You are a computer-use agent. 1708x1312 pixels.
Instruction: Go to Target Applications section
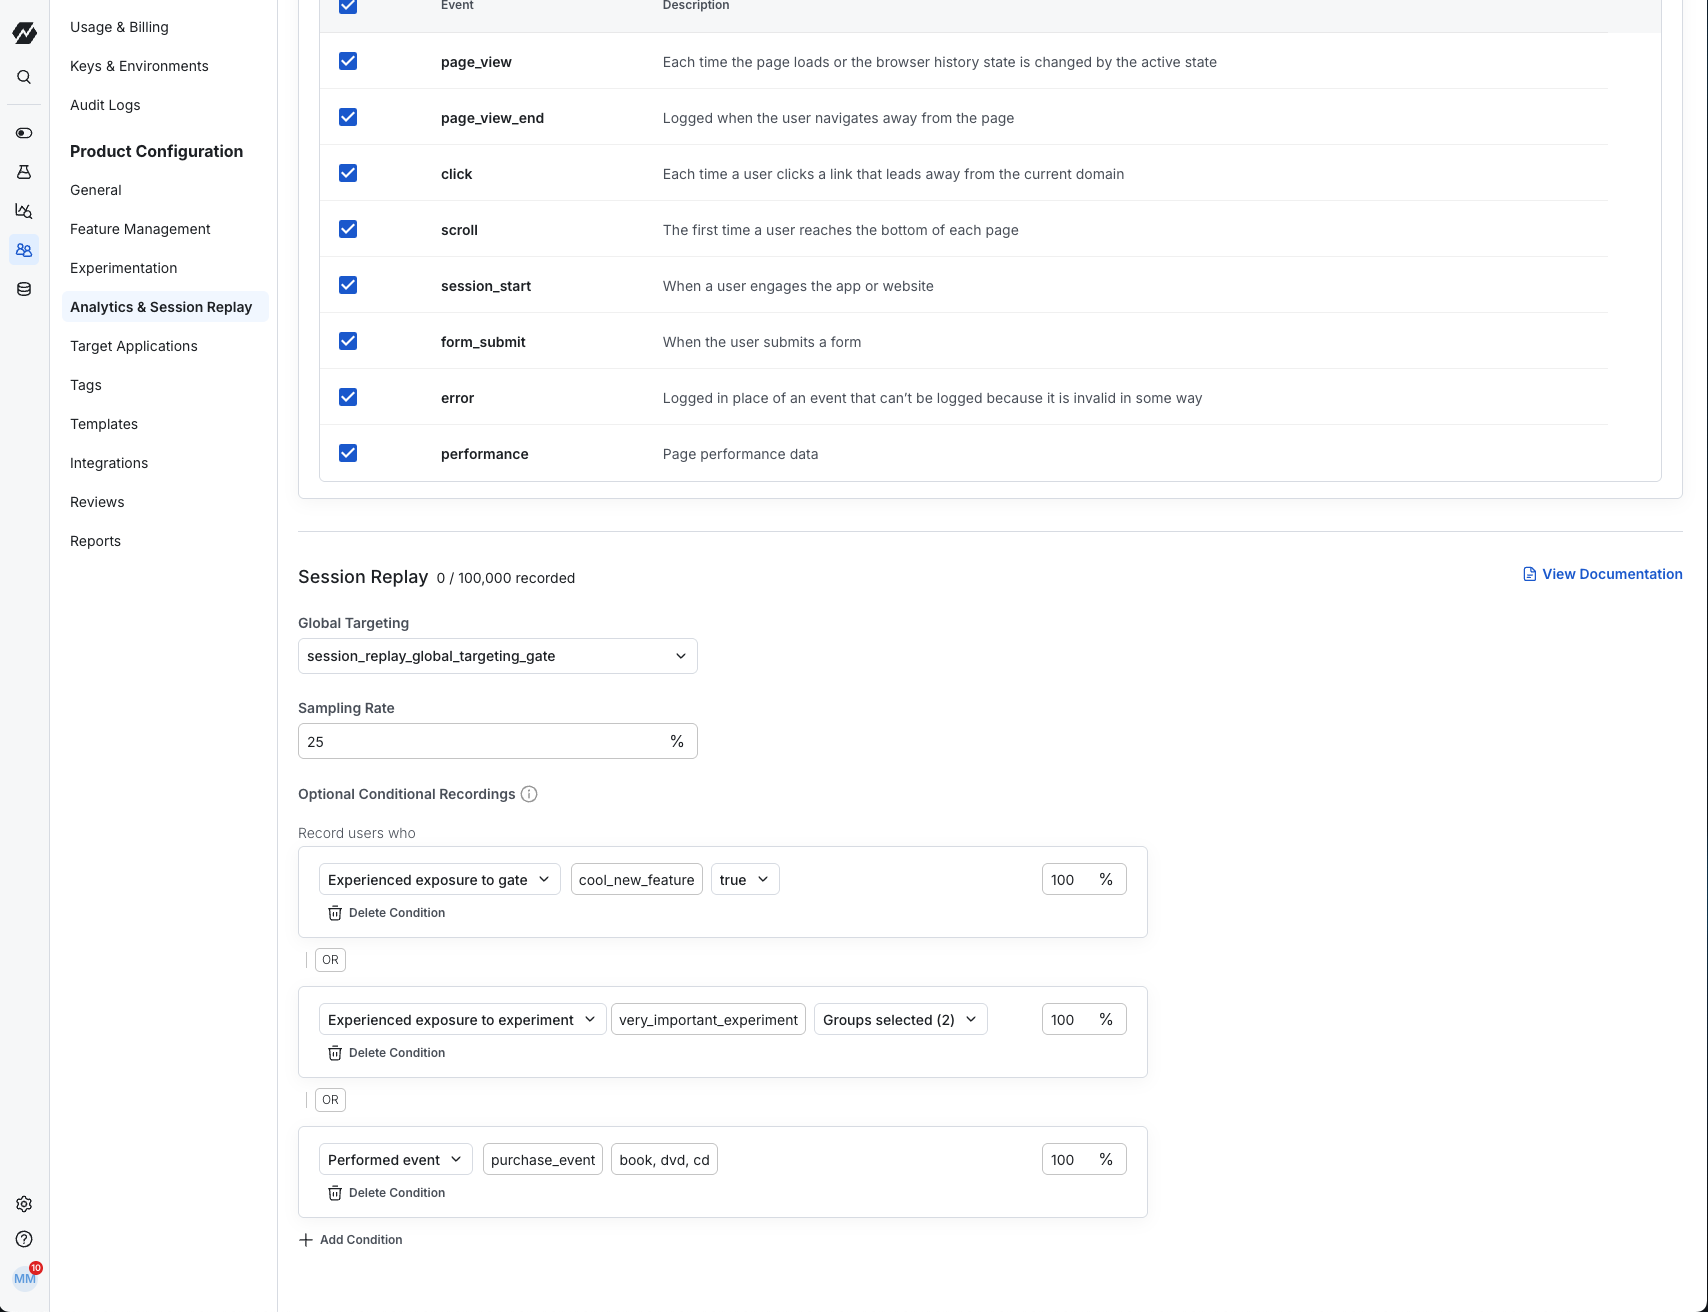[x=133, y=346]
